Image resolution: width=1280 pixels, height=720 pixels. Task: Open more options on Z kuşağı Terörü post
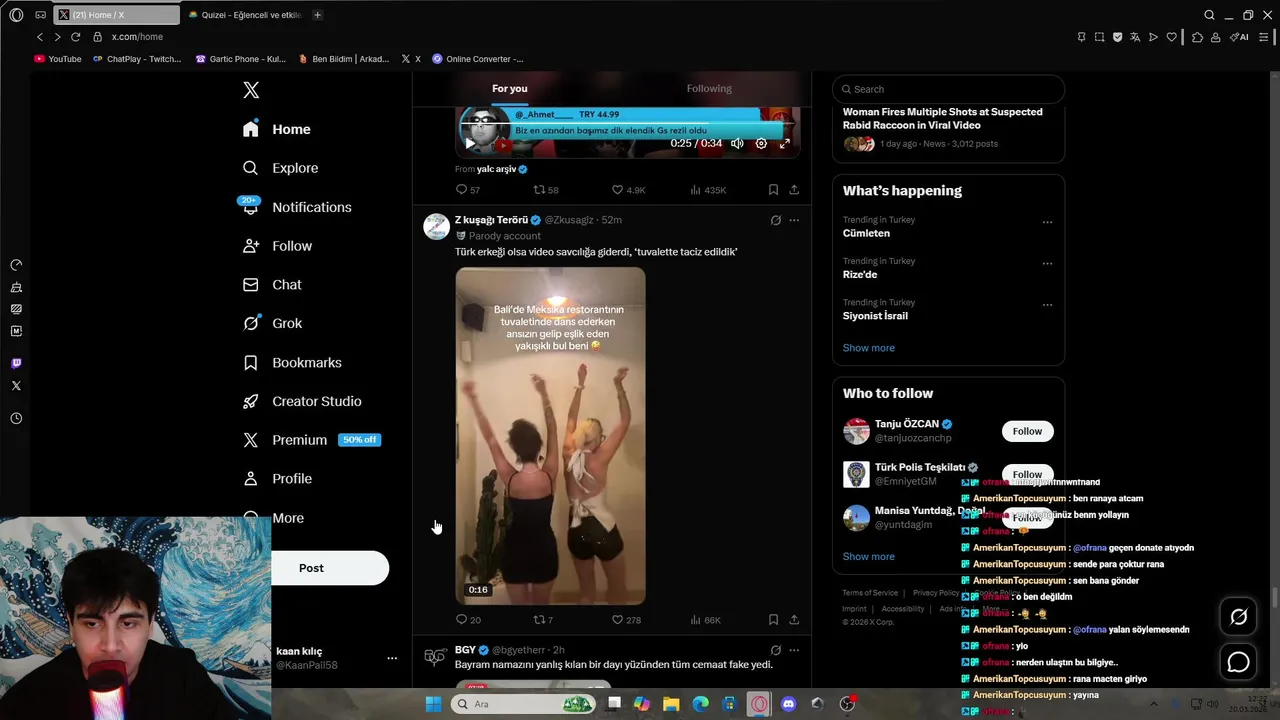[794, 220]
